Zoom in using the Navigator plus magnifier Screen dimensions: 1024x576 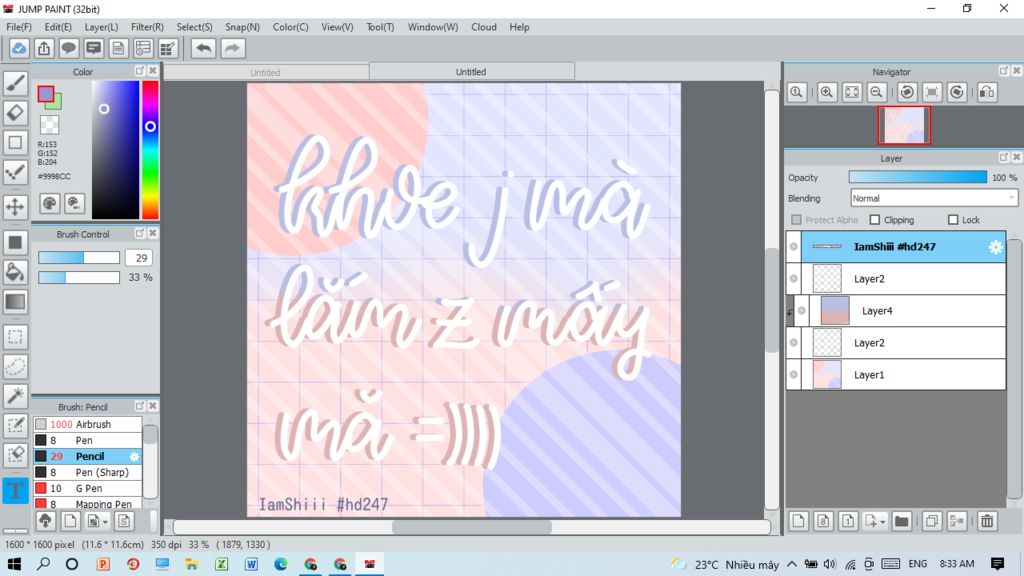pos(827,92)
